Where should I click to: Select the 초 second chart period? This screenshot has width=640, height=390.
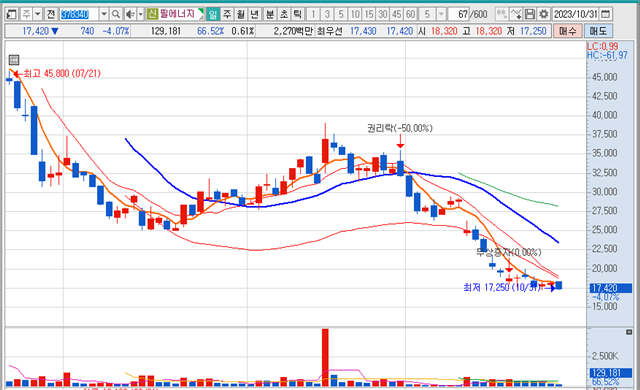point(284,15)
